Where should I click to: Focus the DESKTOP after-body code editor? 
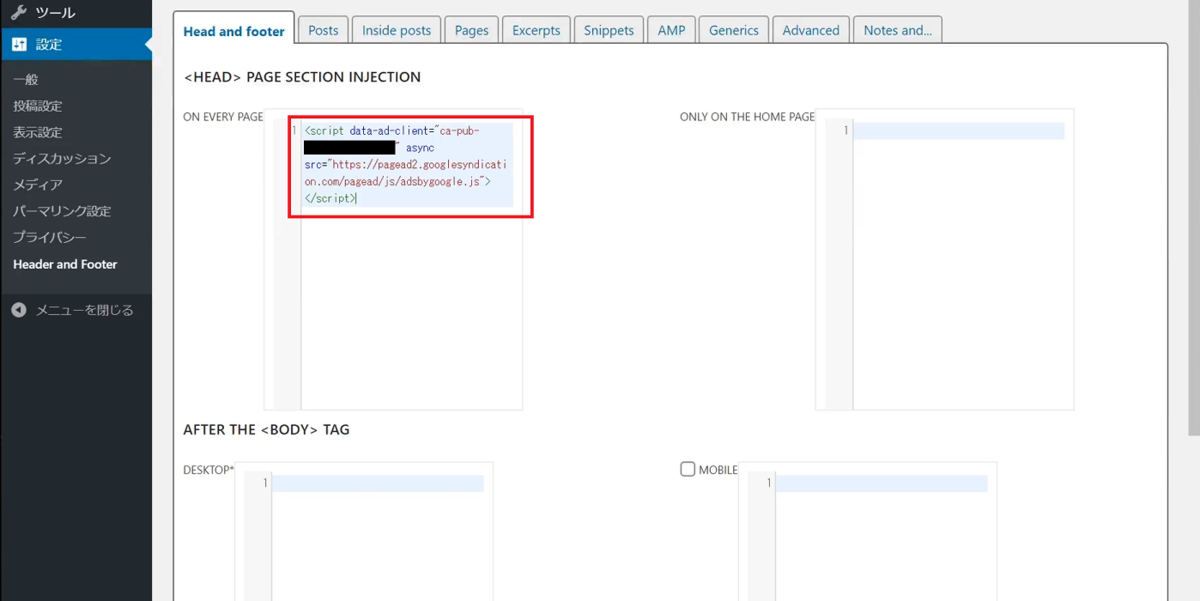coord(364,531)
